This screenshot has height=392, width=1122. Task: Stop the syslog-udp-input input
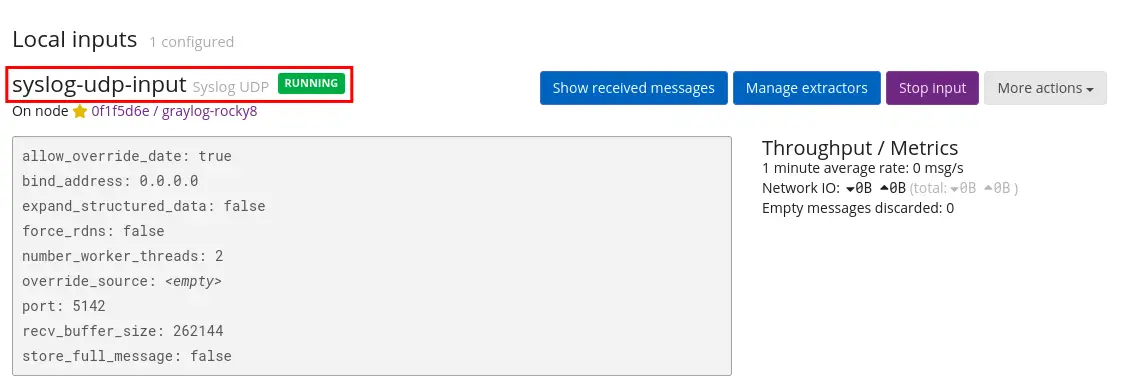(x=932, y=88)
